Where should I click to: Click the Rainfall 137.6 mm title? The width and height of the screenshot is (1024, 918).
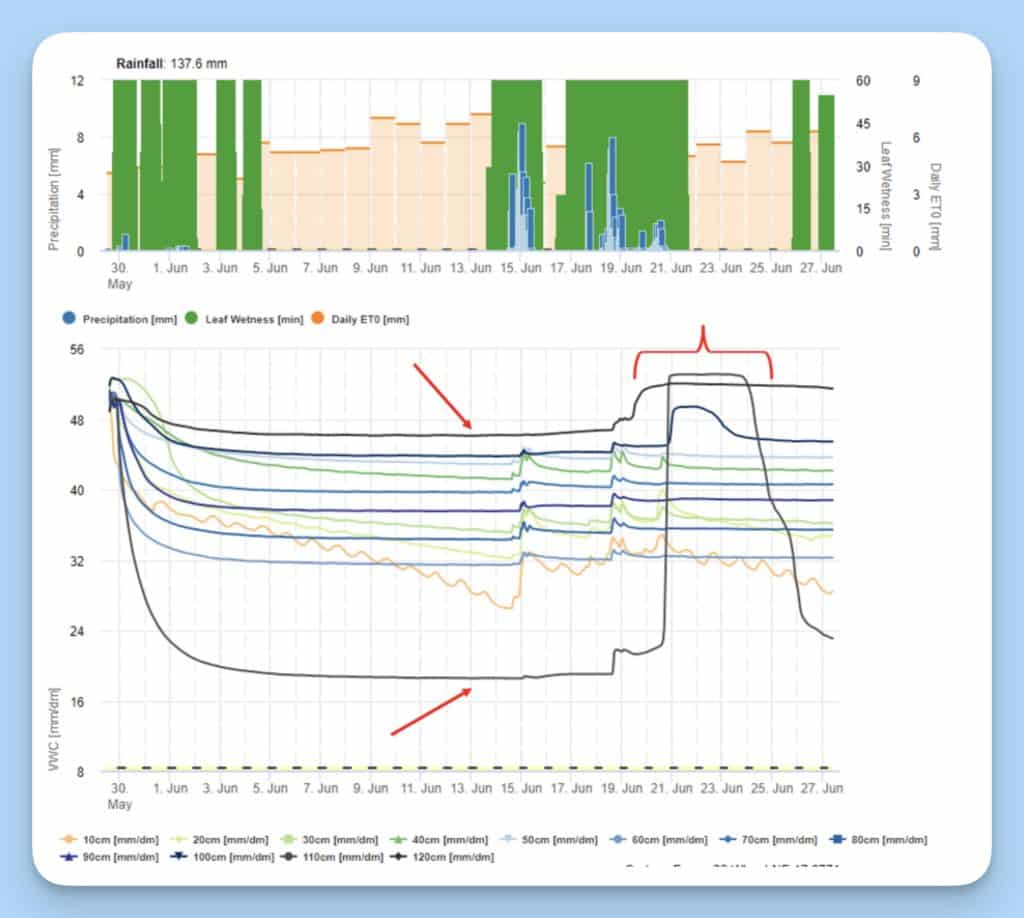point(172,64)
